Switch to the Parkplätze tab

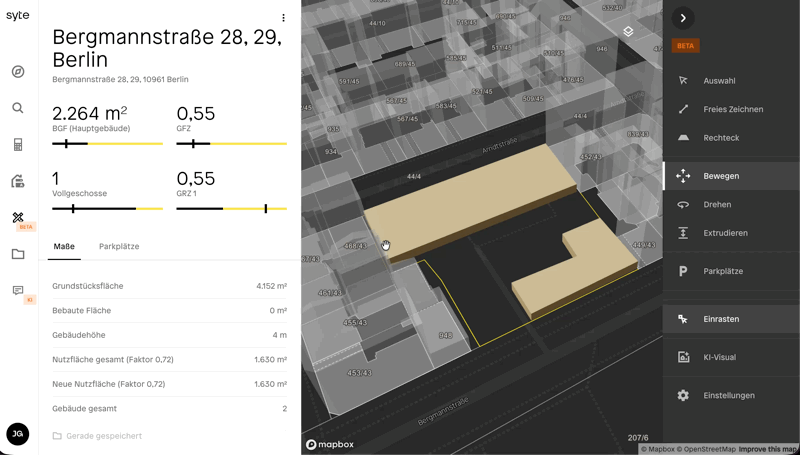tap(119, 246)
